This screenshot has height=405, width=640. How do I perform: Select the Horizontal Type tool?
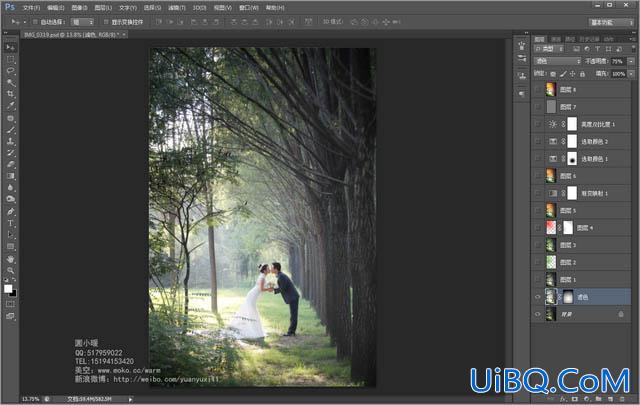click(x=11, y=223)
